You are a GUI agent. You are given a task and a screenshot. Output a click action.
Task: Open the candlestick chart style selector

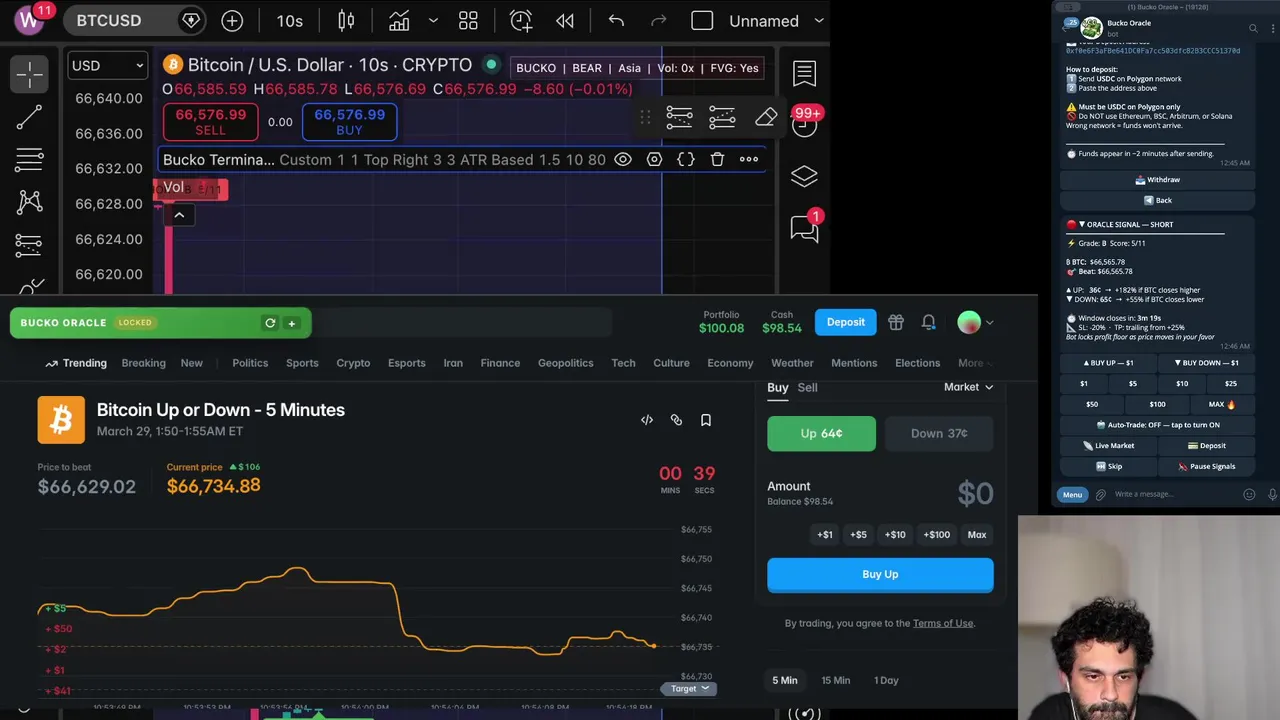pyautogui.click(x=346, y=21)
